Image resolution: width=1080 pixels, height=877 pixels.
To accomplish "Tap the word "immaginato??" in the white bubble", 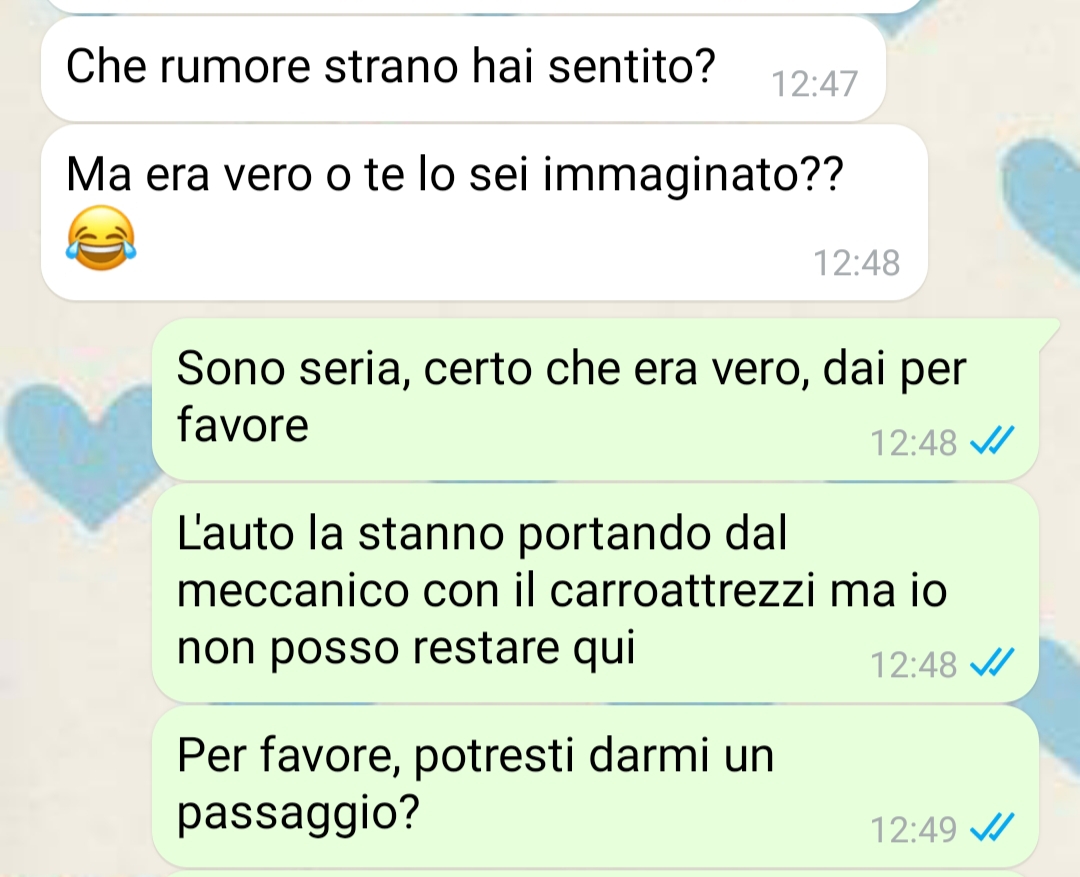I will point(693,176).
